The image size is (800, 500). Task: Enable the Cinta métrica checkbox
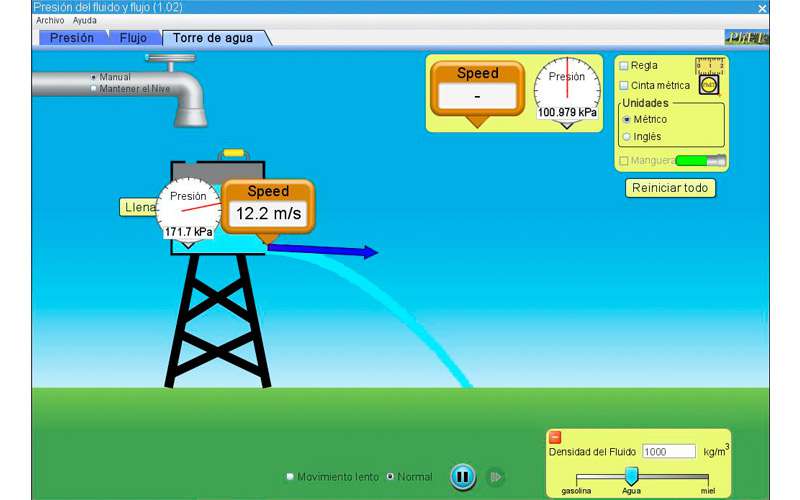(x=624, y=86)
